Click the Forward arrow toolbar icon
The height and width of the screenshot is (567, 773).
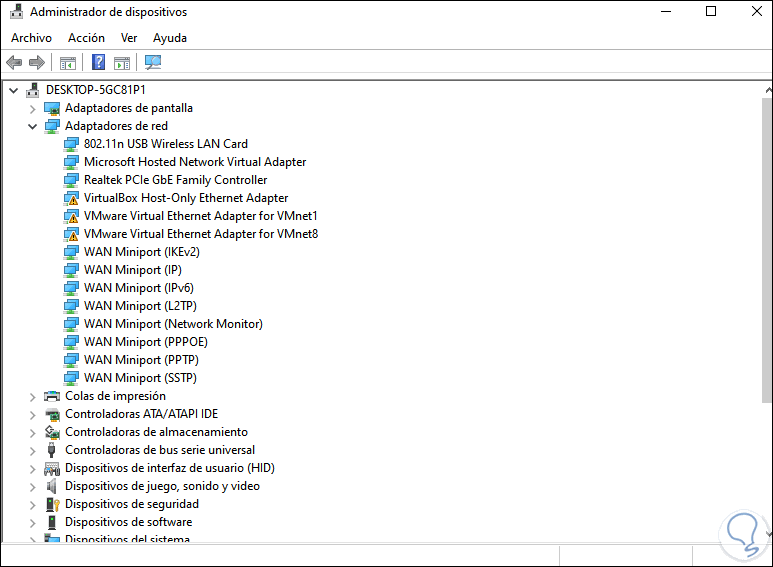37,63
